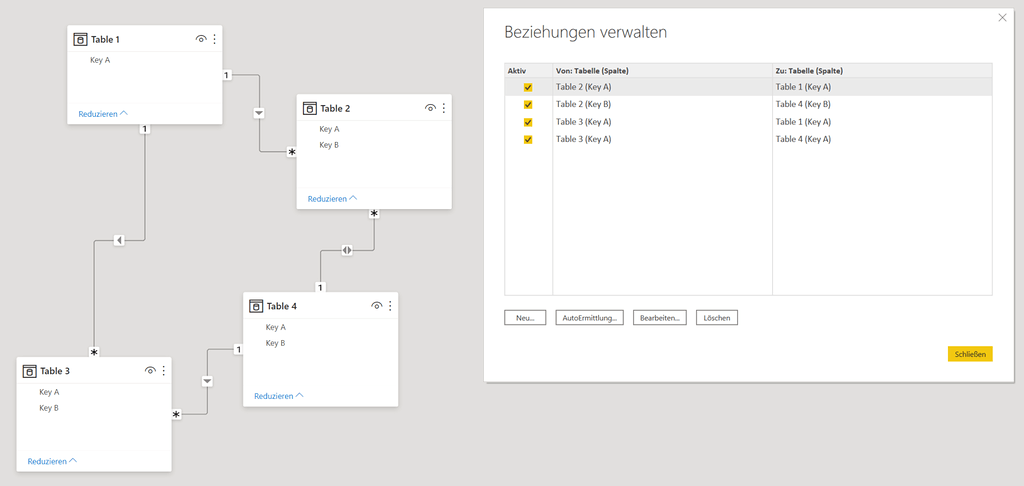Collapse Table 1 via Reduzieren
The height and width of the screenshot is (486, 1024).
point(102,114)
